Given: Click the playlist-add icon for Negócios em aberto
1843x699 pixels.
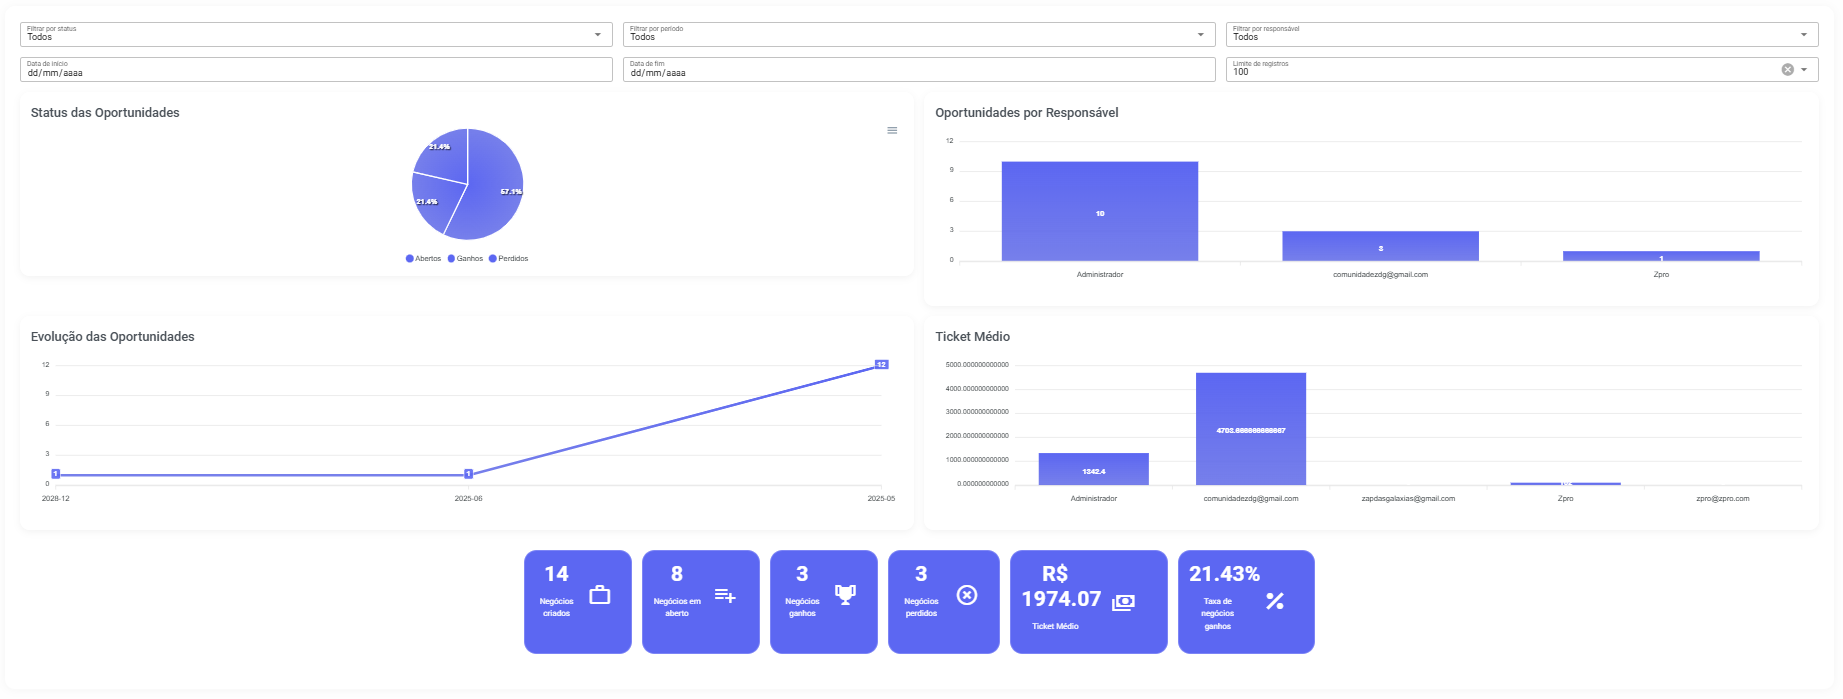Looking at the screenshot, I should point(725,596).
